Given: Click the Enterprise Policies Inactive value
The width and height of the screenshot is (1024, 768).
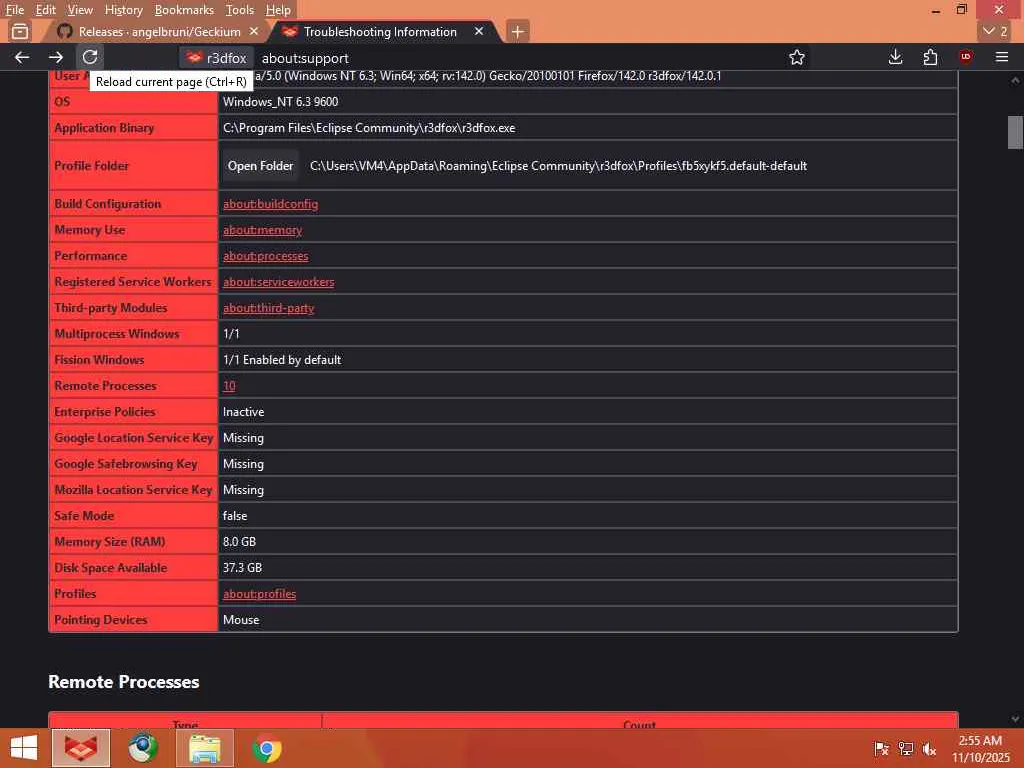Looking at the screenshot, I should (244, 412).
